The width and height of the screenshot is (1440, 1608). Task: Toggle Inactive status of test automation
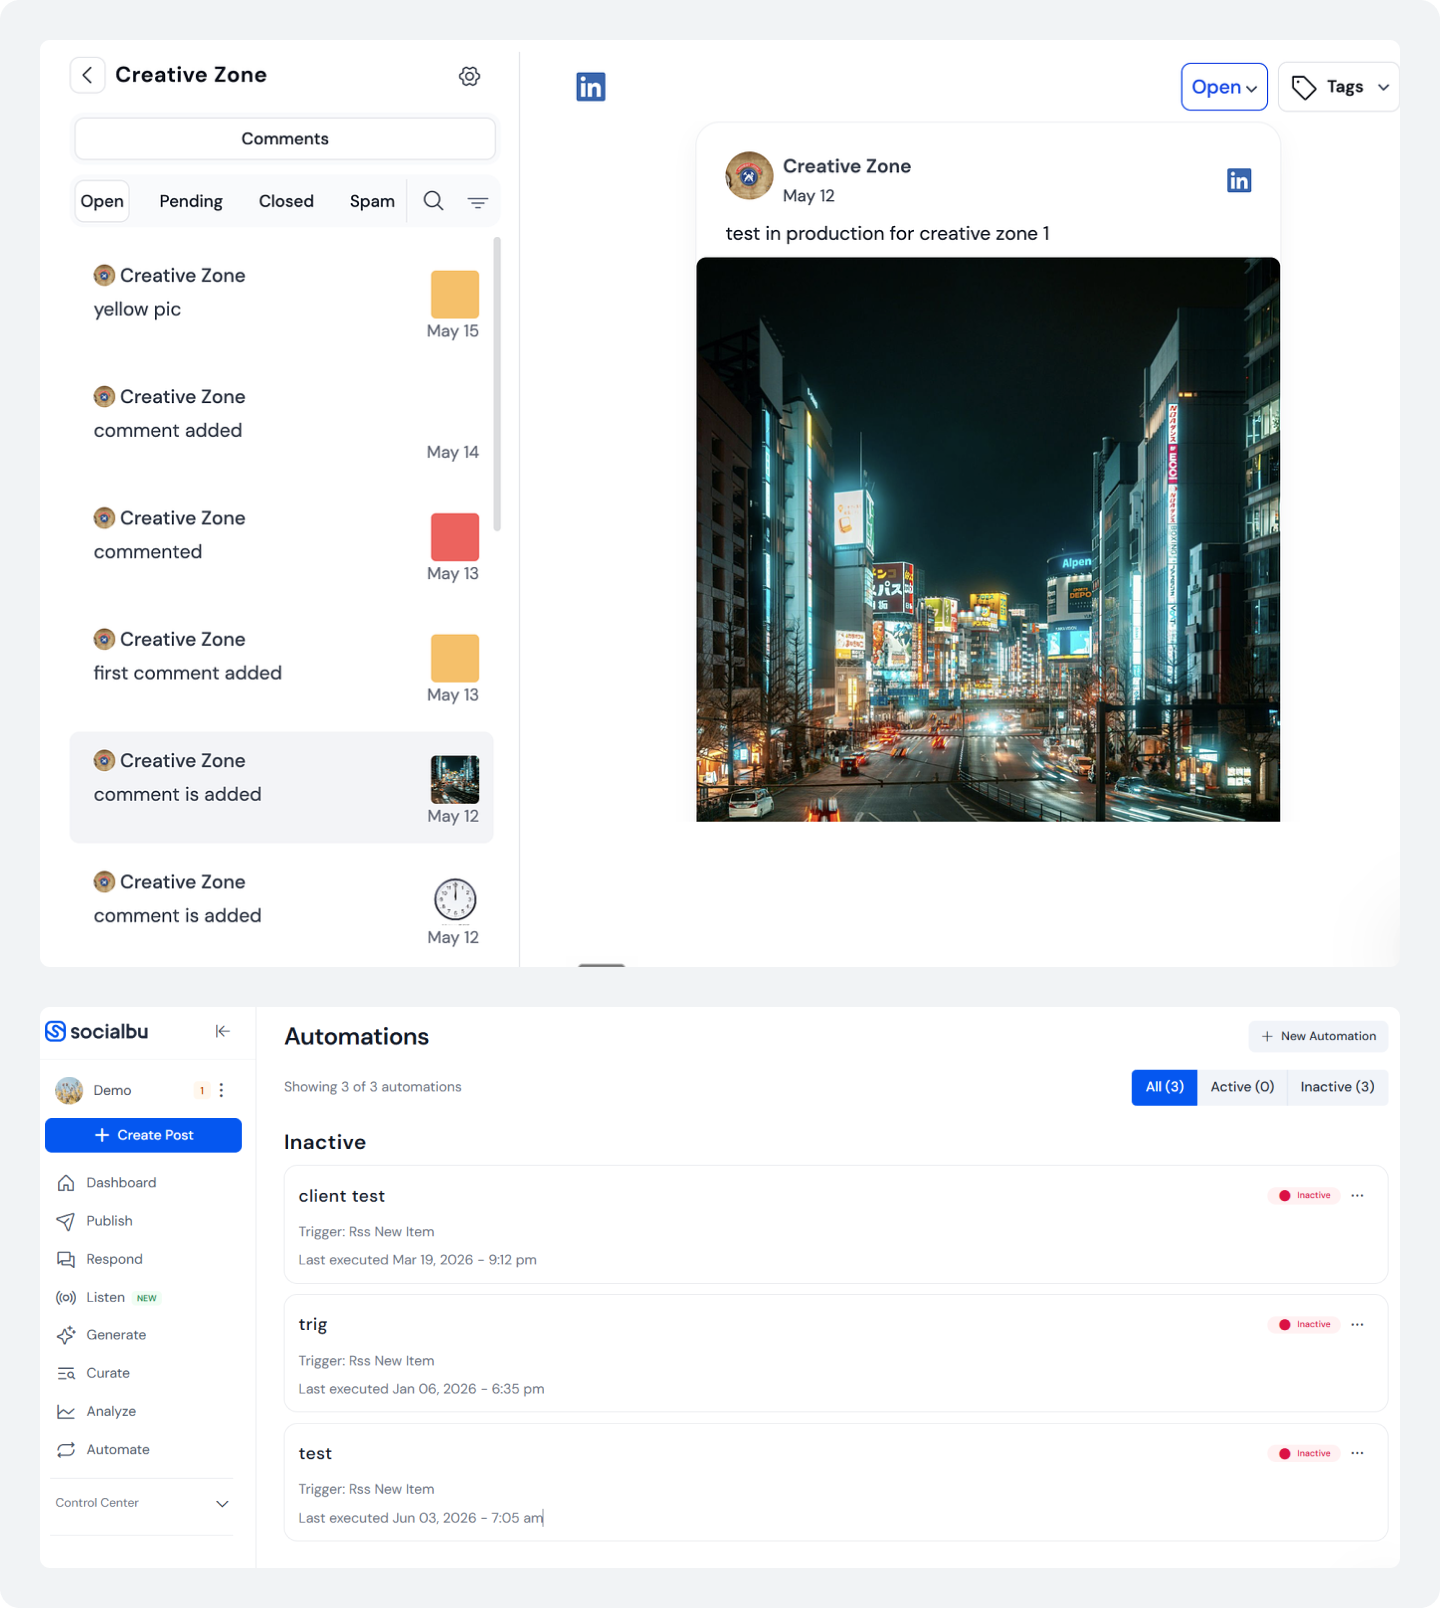coord(1304,1453)
